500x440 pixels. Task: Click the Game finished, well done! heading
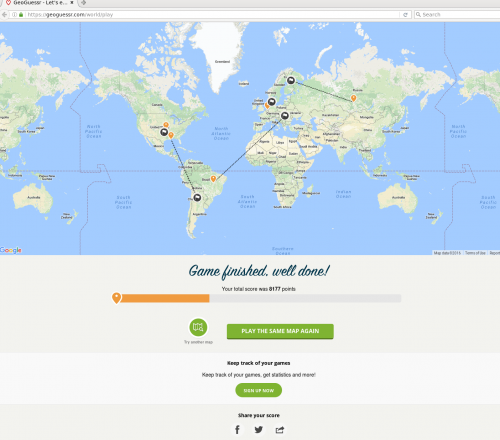(x=259, y=271)
